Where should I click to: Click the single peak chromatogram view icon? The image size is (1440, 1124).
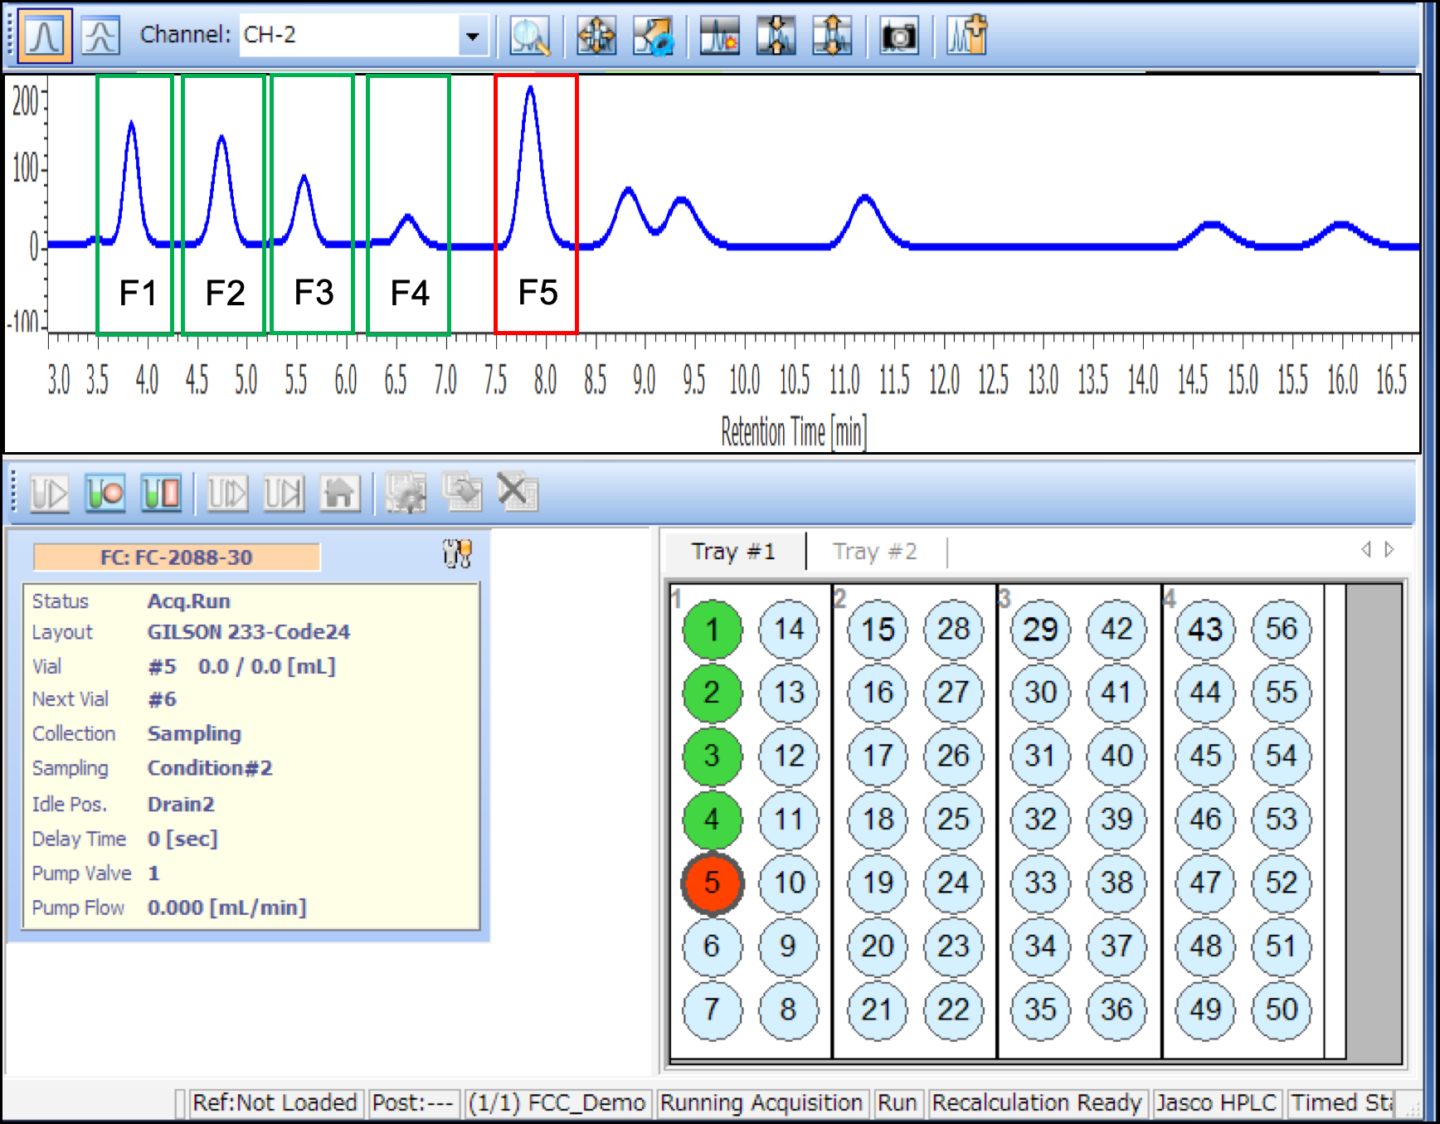(45, 36)
